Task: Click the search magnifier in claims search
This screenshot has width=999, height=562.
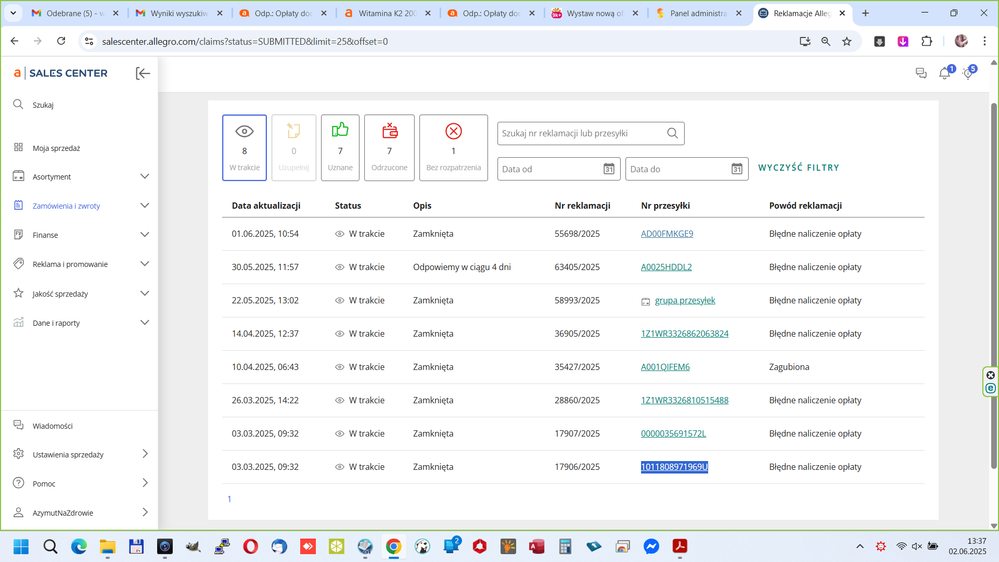Action: (672, 133)
